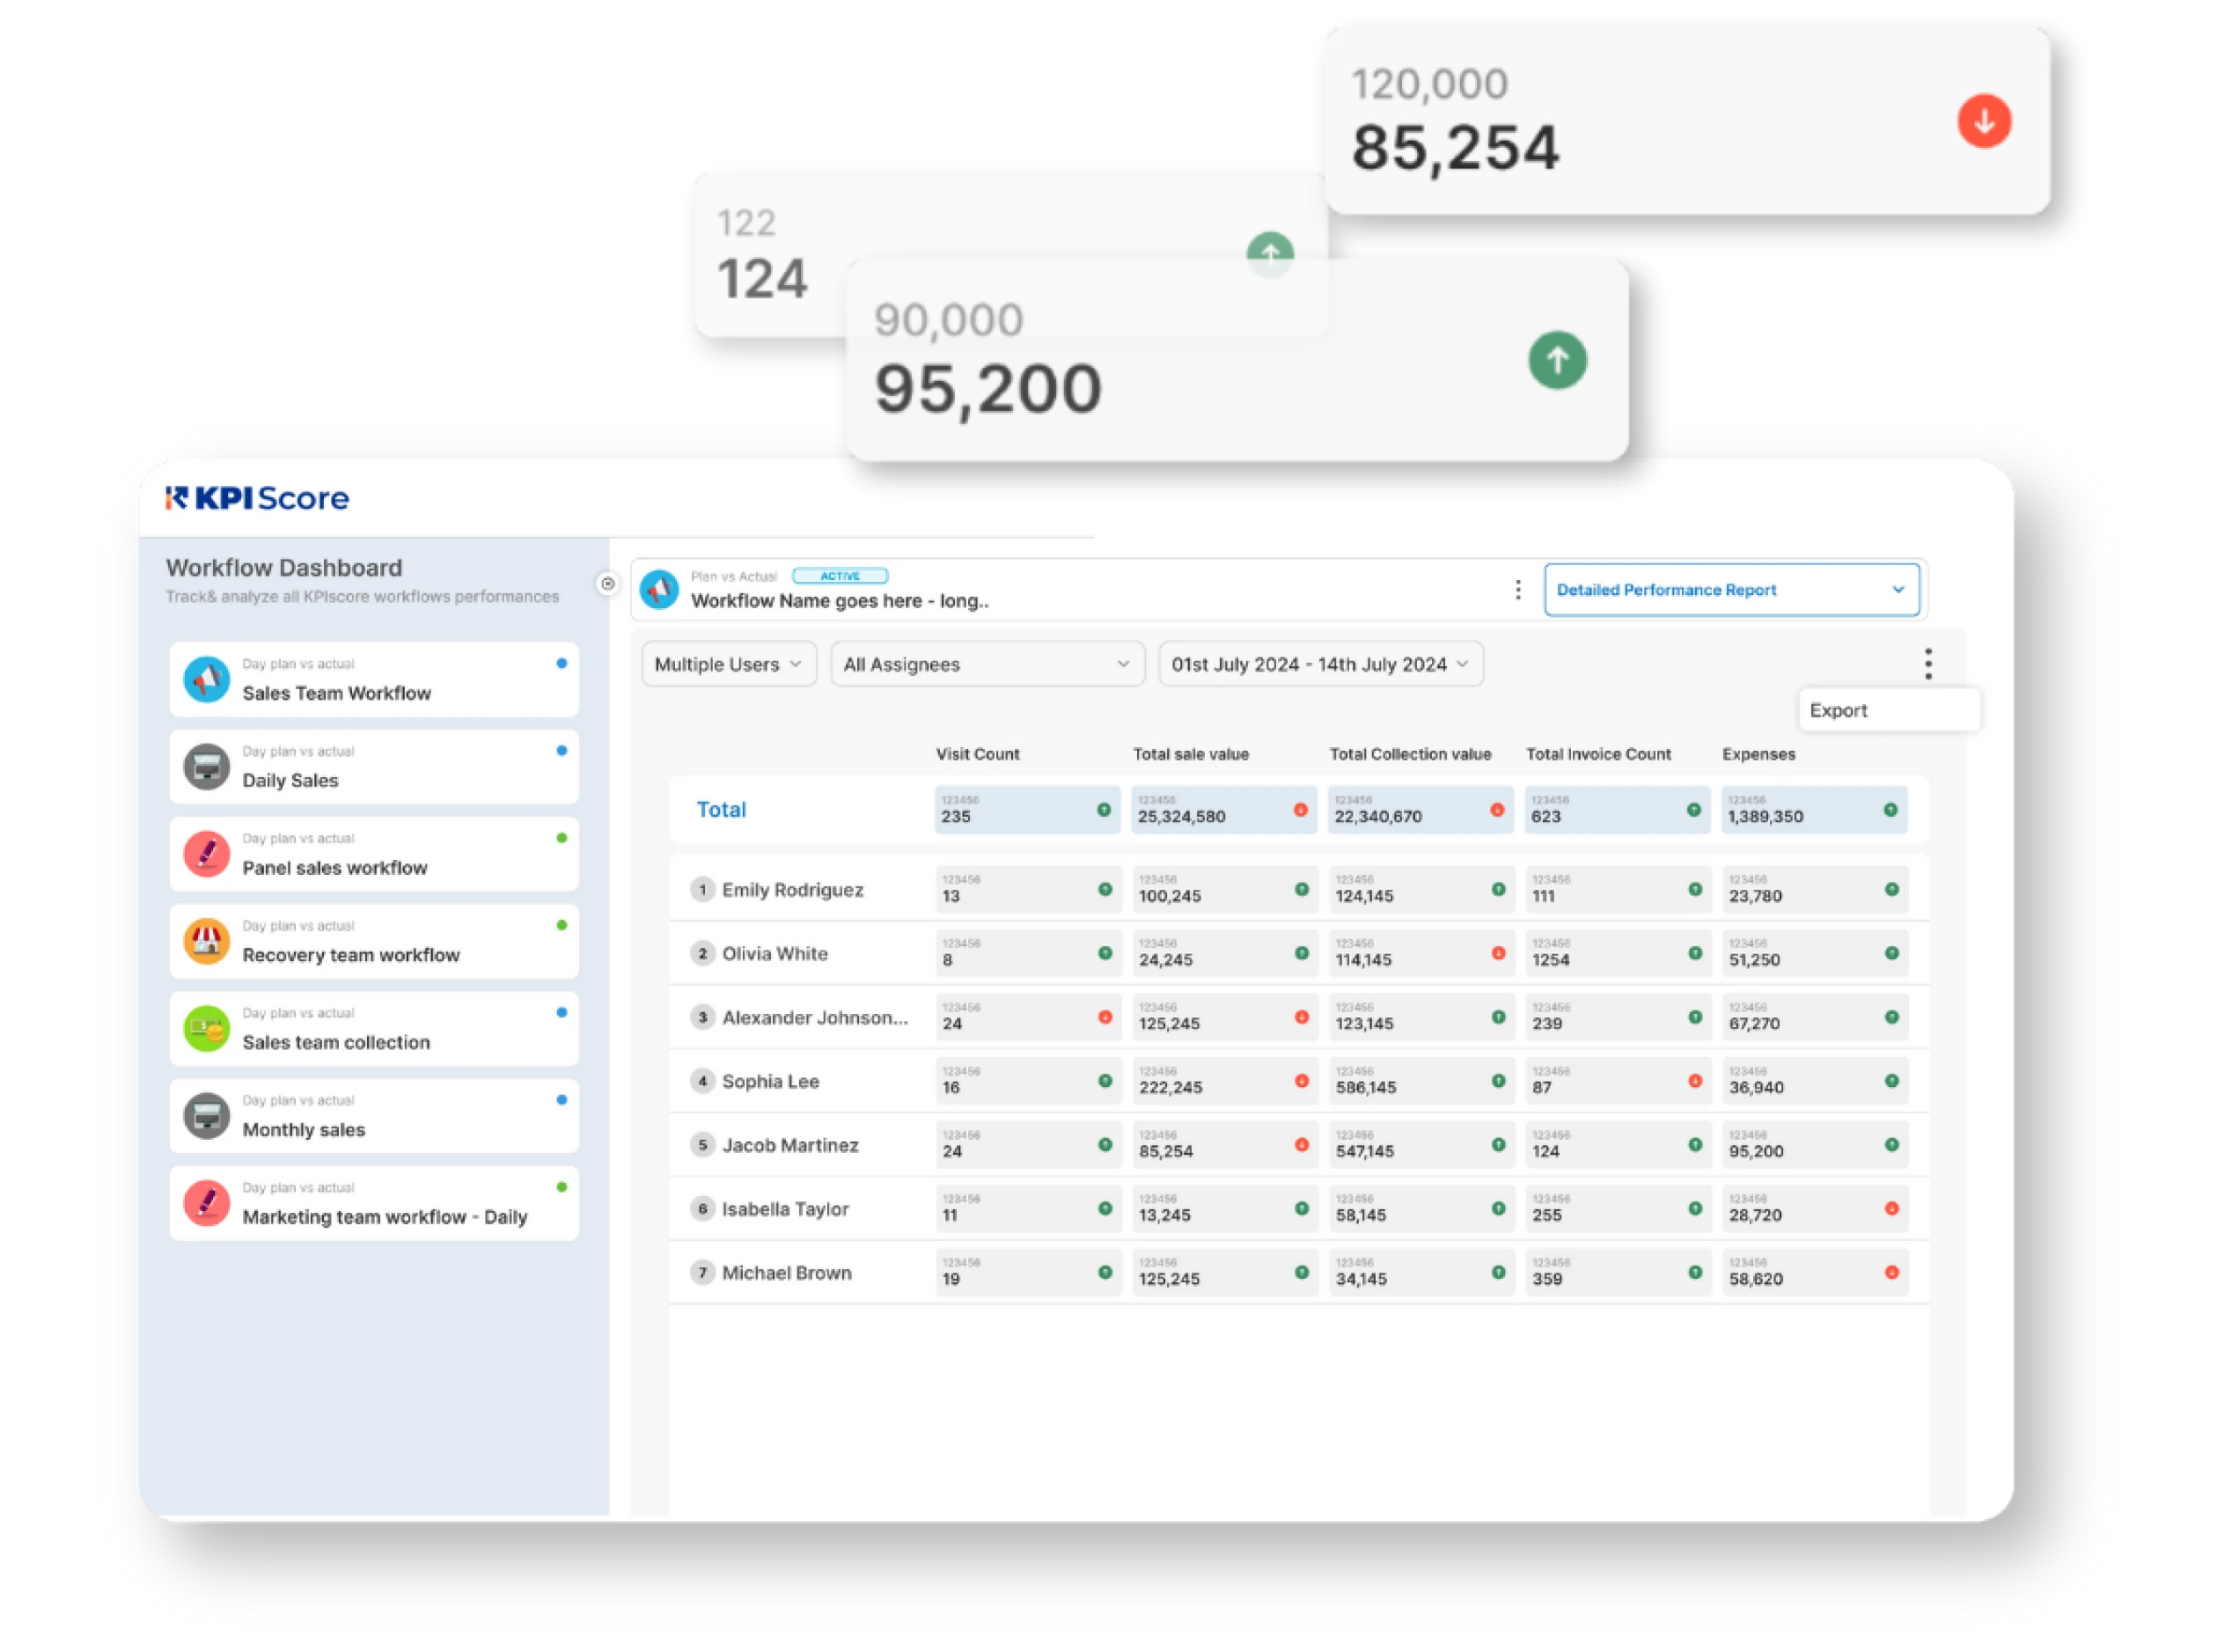Viewport: 2217px width, 1652px height.
Task: Click the Expenses column header
Action: [1758, 754]
